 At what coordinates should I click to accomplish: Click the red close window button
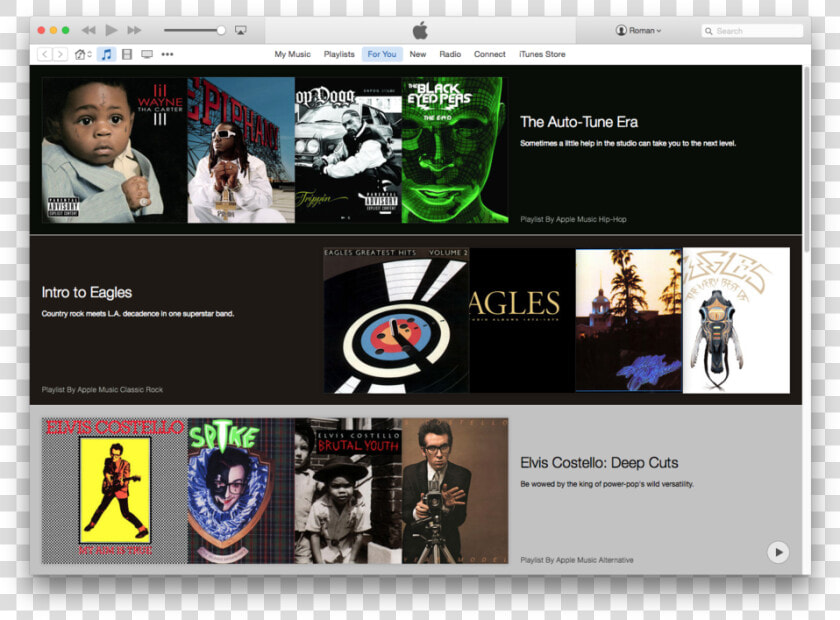coord(41,31)
